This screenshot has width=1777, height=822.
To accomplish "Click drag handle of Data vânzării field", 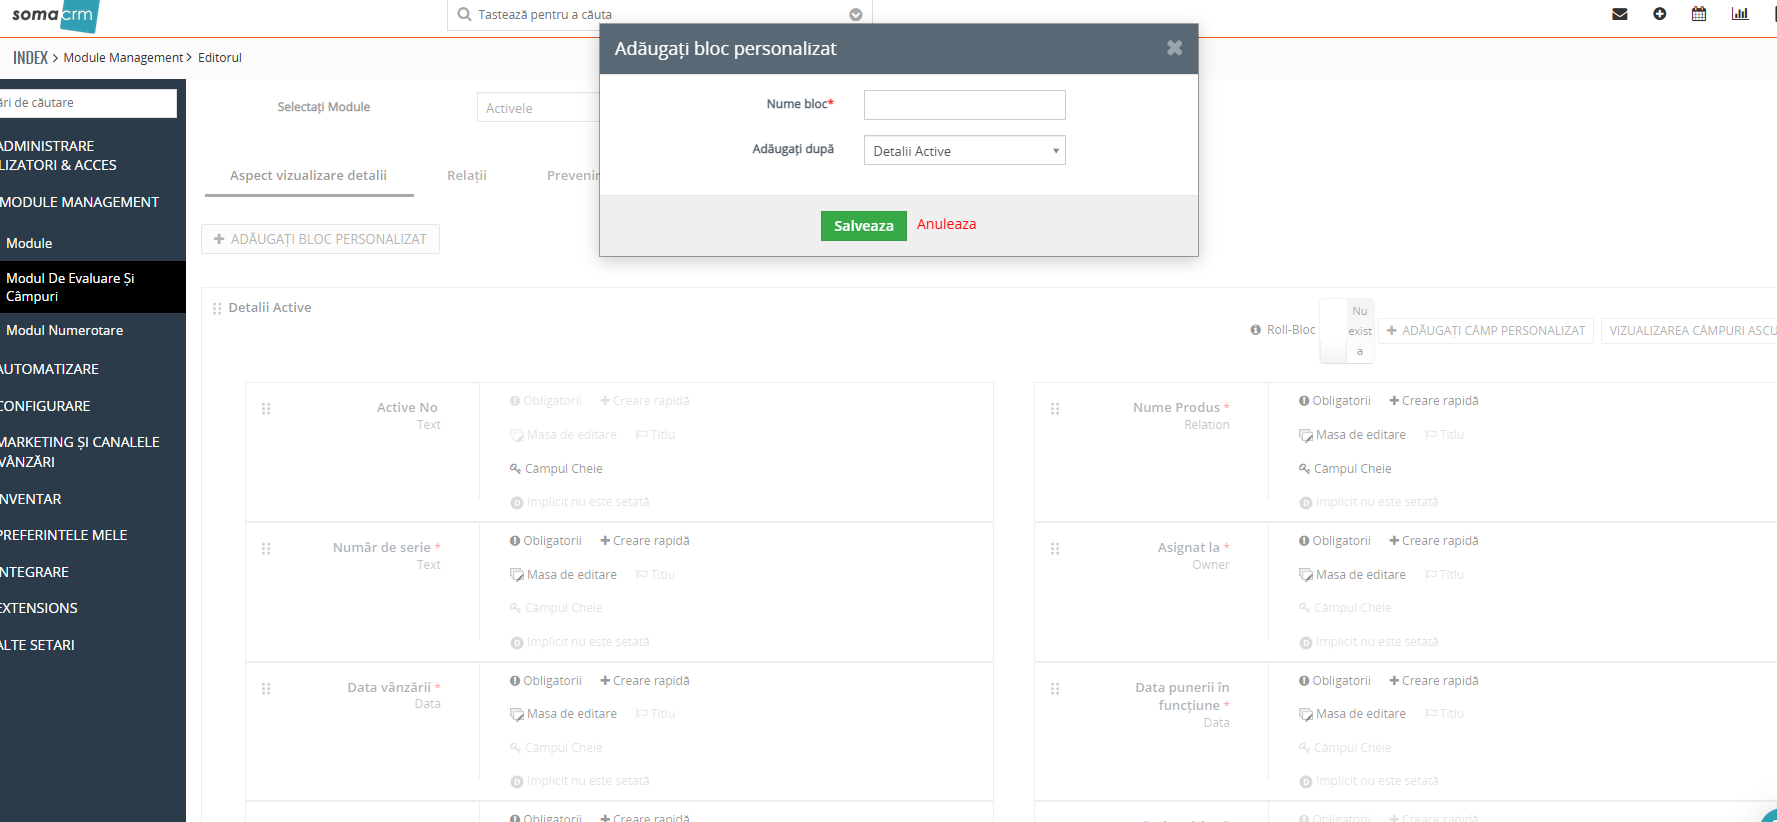I will (266, 688).
